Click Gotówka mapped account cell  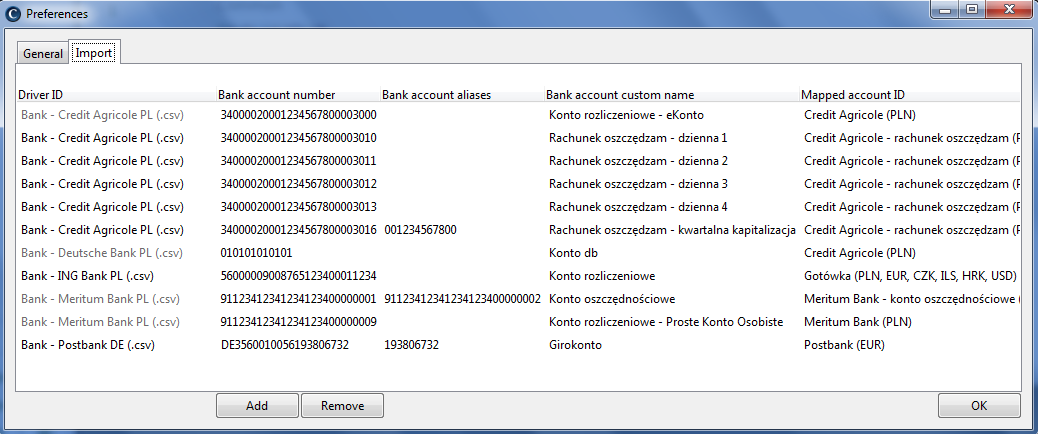(x=910, y=276)
